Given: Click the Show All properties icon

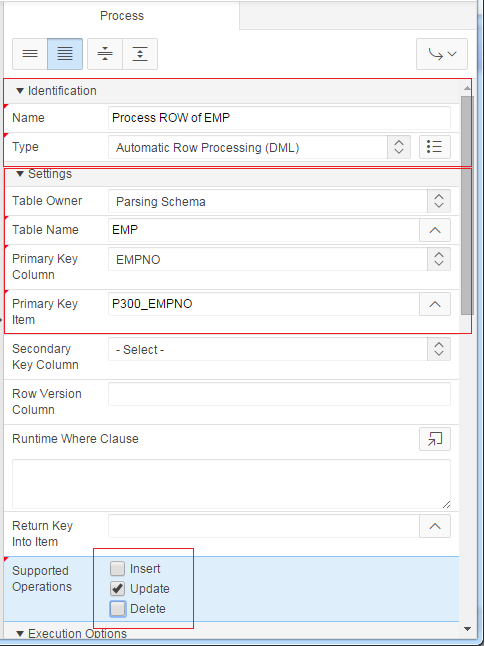Looking at the screenshot, I should click(x=65, y=54).
